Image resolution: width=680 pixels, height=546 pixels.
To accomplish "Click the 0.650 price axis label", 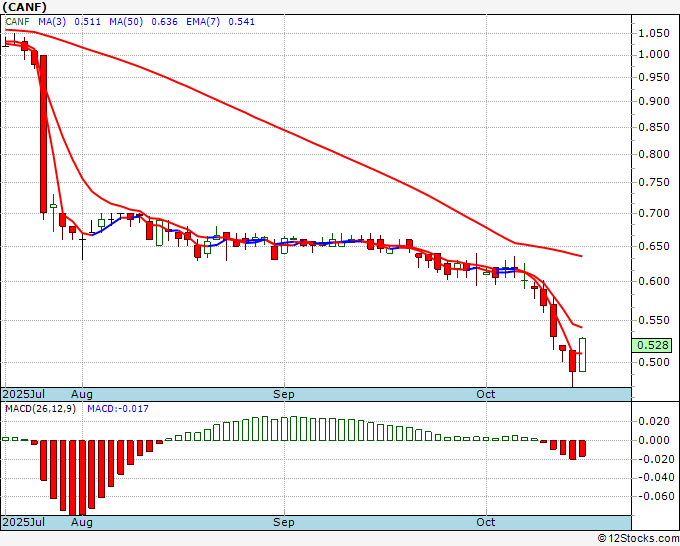I will [654, 246].
